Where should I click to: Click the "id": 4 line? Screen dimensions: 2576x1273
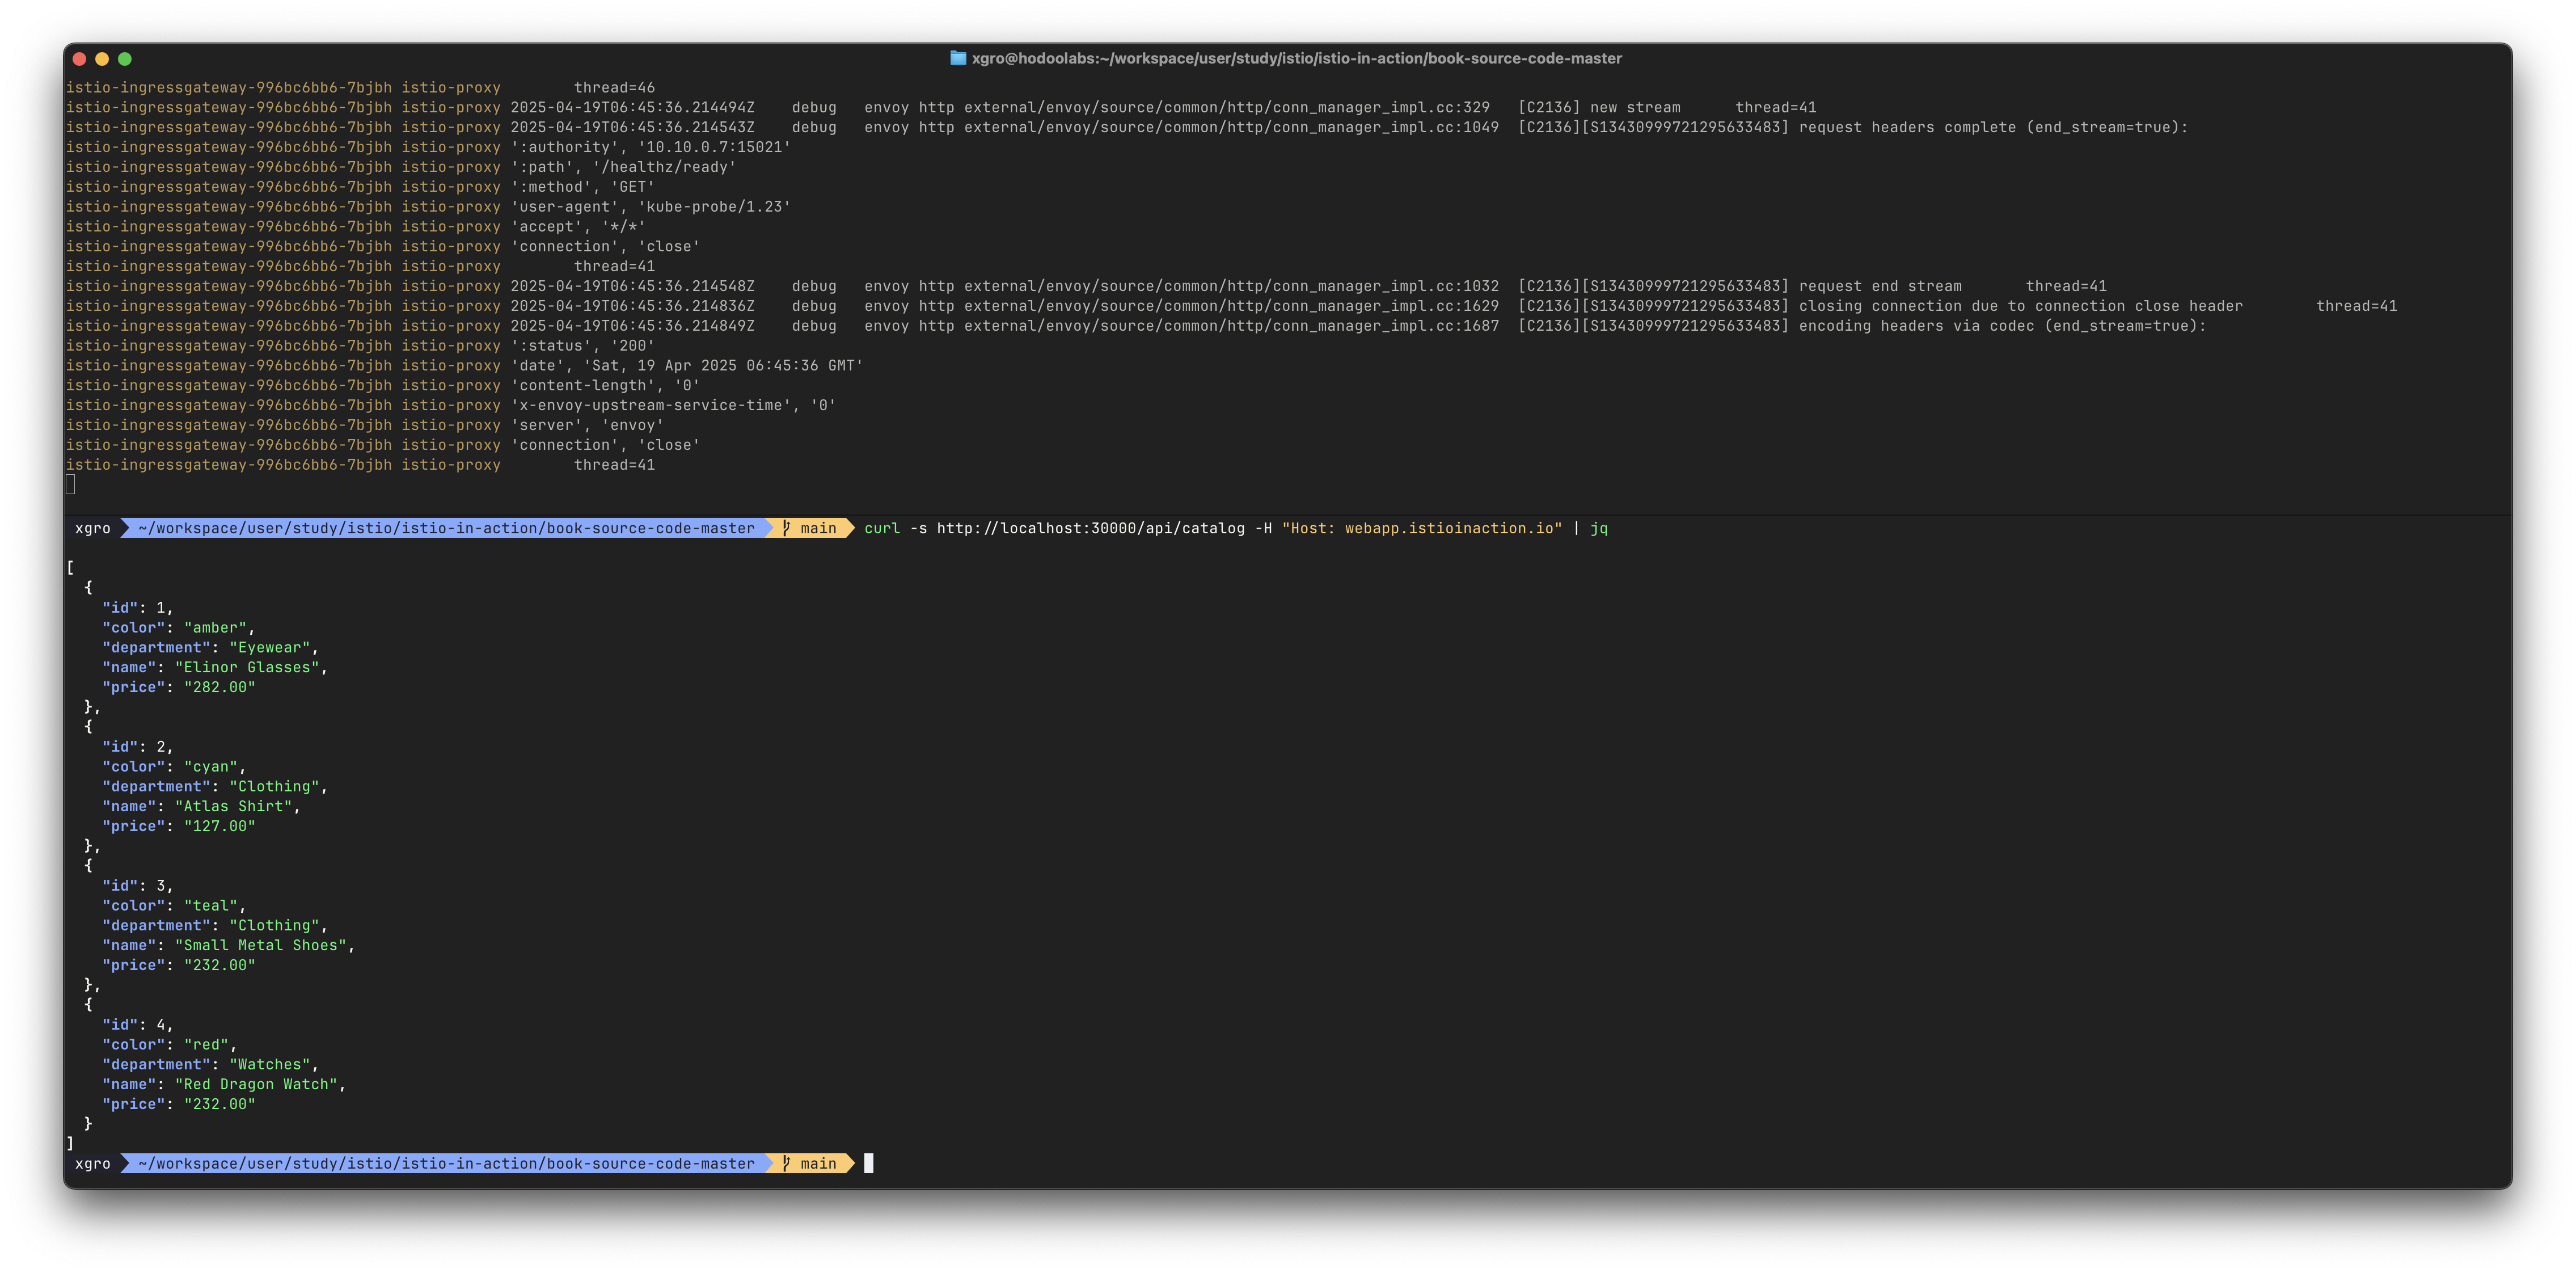(138, 1024)
